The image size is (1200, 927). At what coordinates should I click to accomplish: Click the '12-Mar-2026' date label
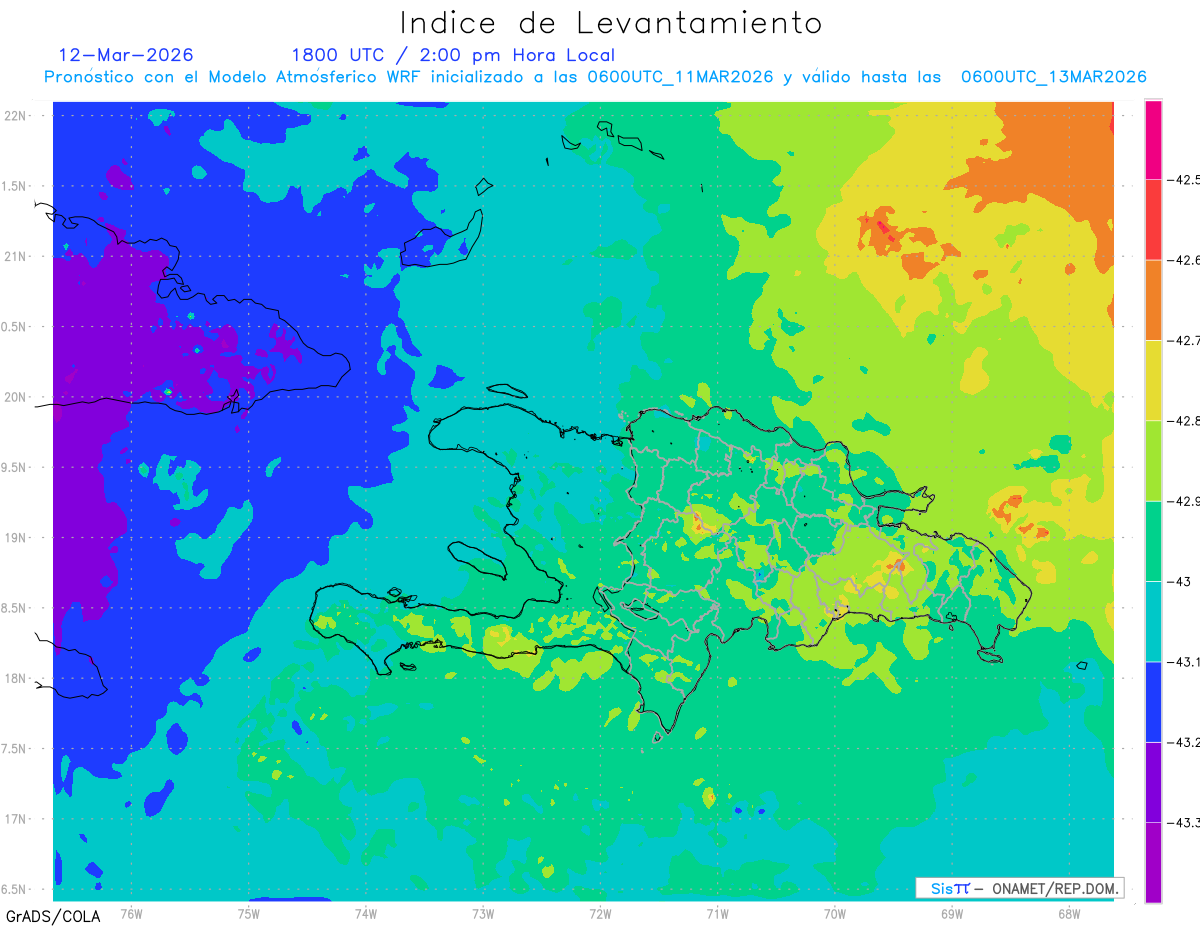126,55
